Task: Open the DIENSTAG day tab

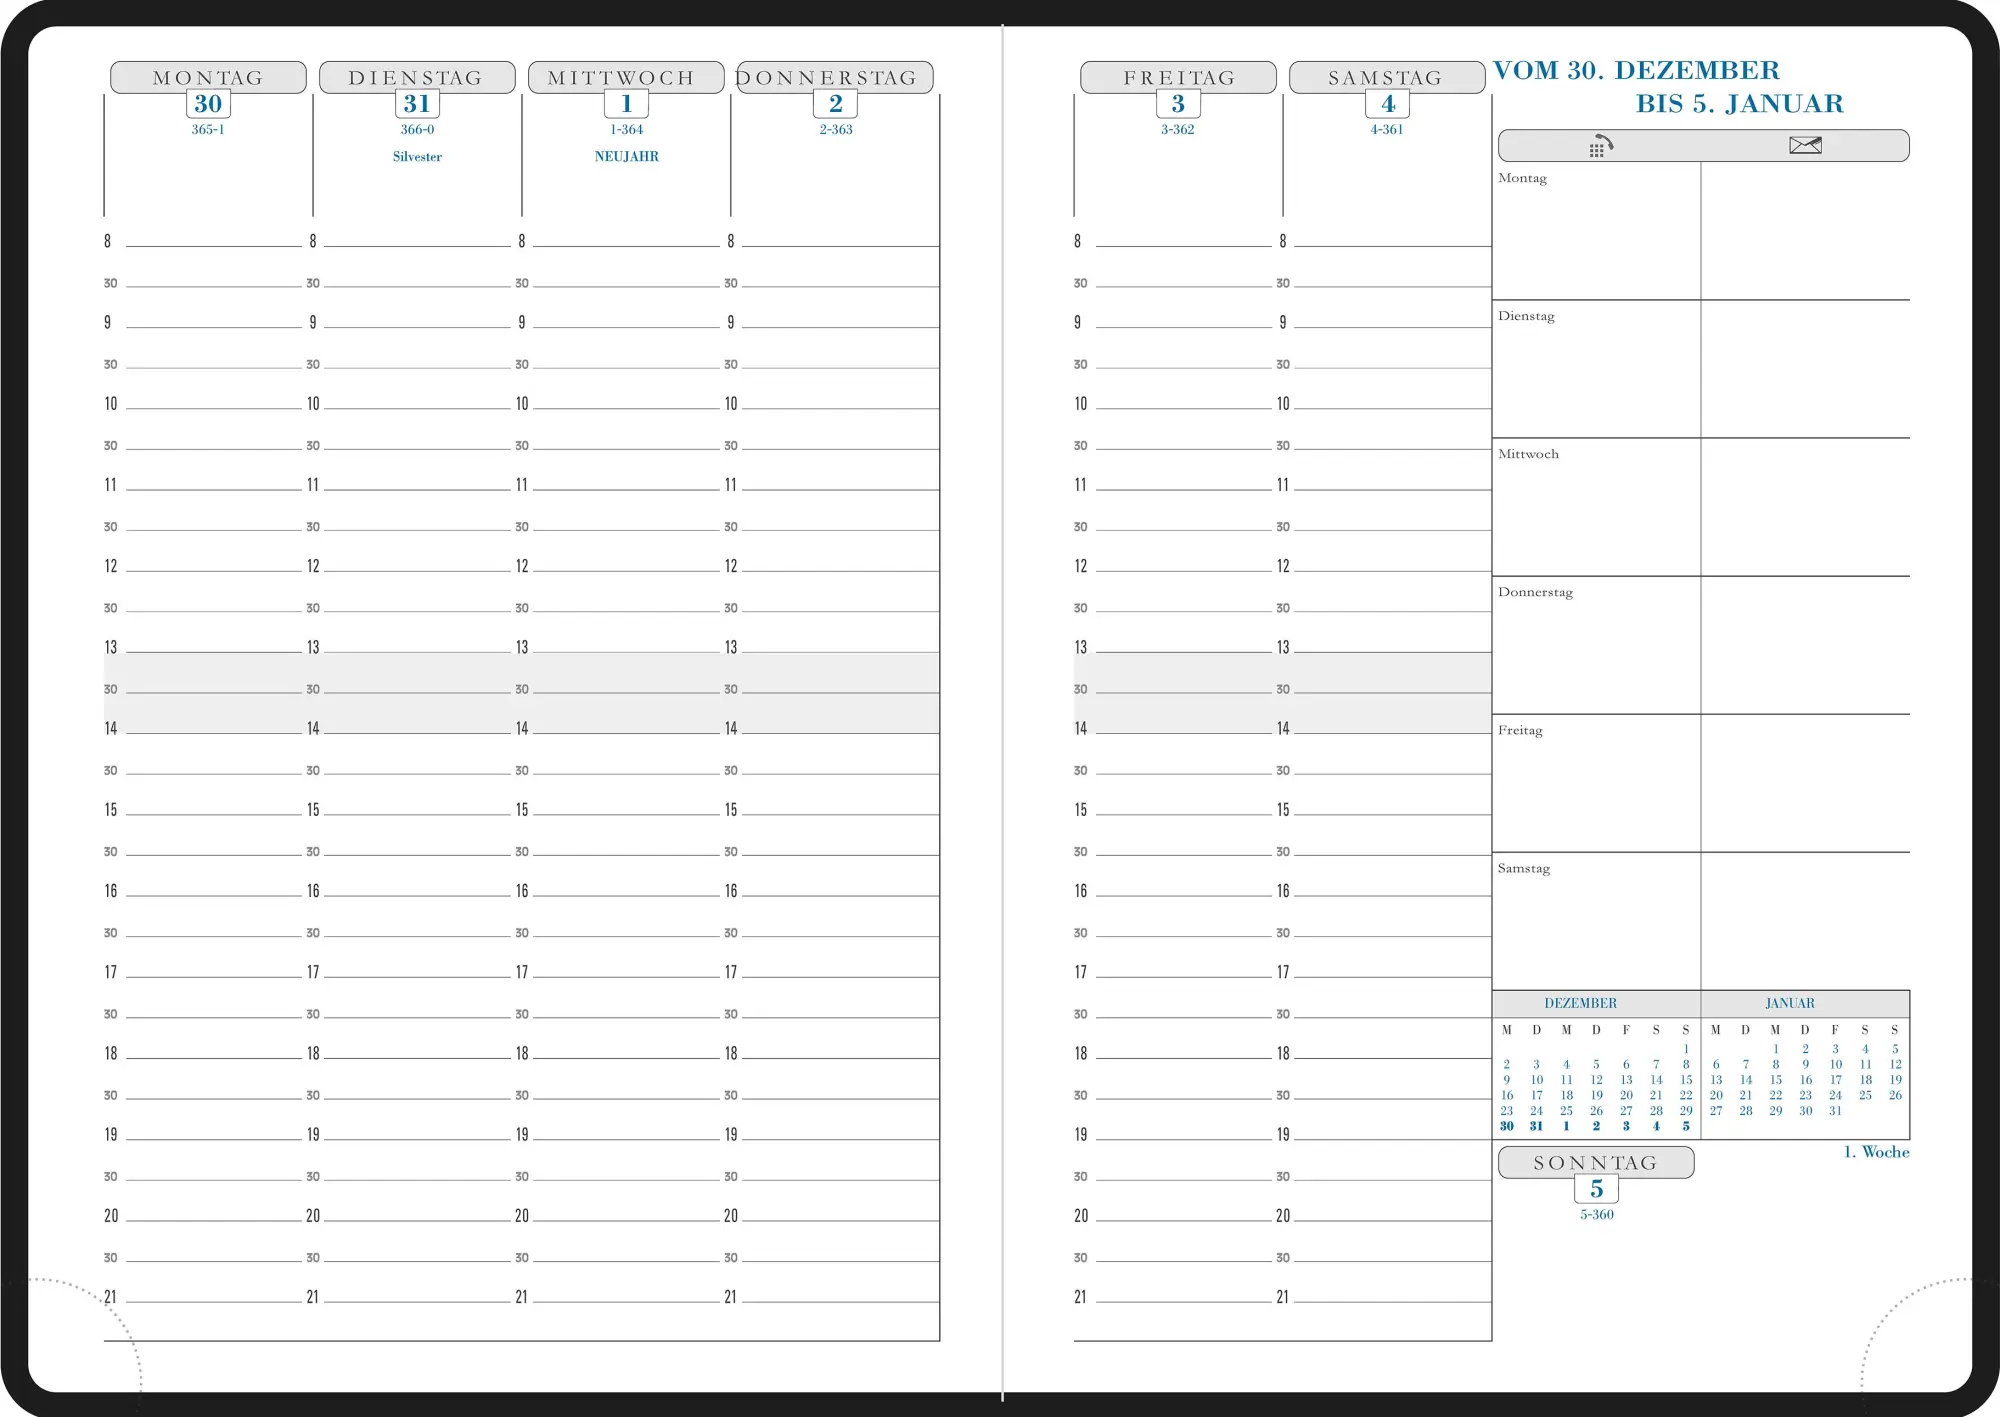Action: click(x=416, y=76)
